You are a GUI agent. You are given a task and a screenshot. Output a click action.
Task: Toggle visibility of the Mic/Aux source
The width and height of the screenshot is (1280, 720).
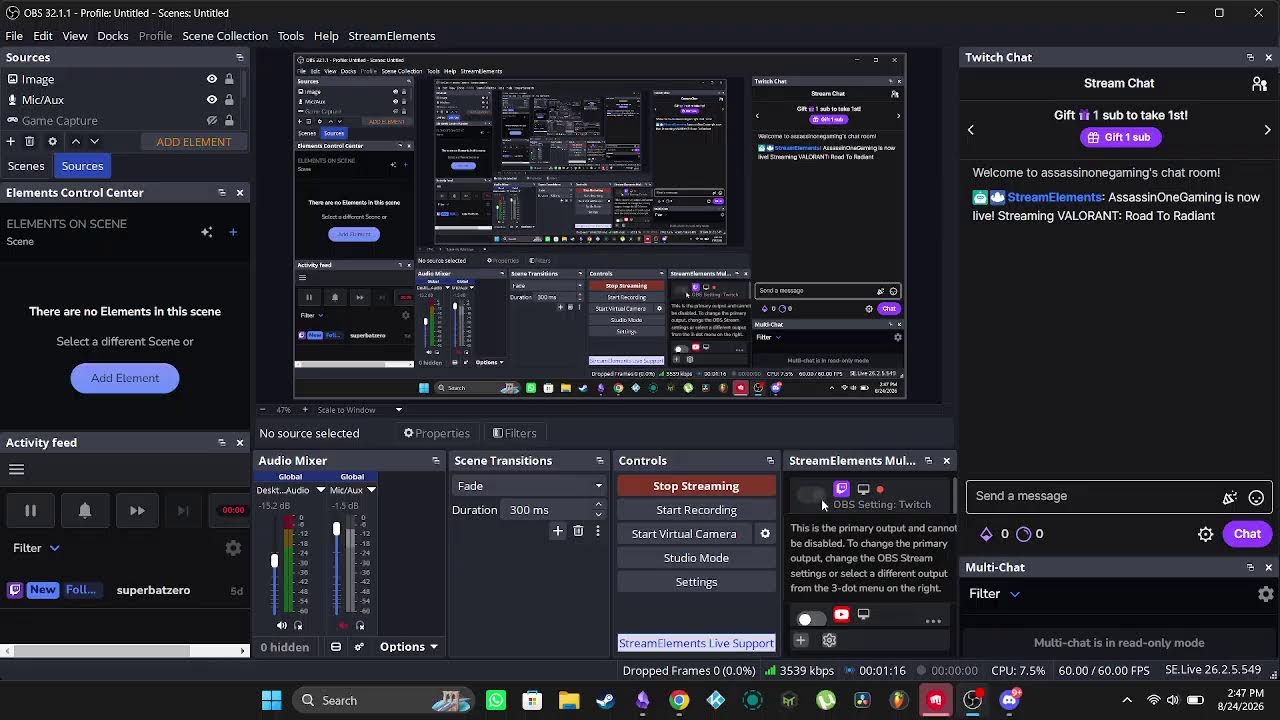click(212, 100)
